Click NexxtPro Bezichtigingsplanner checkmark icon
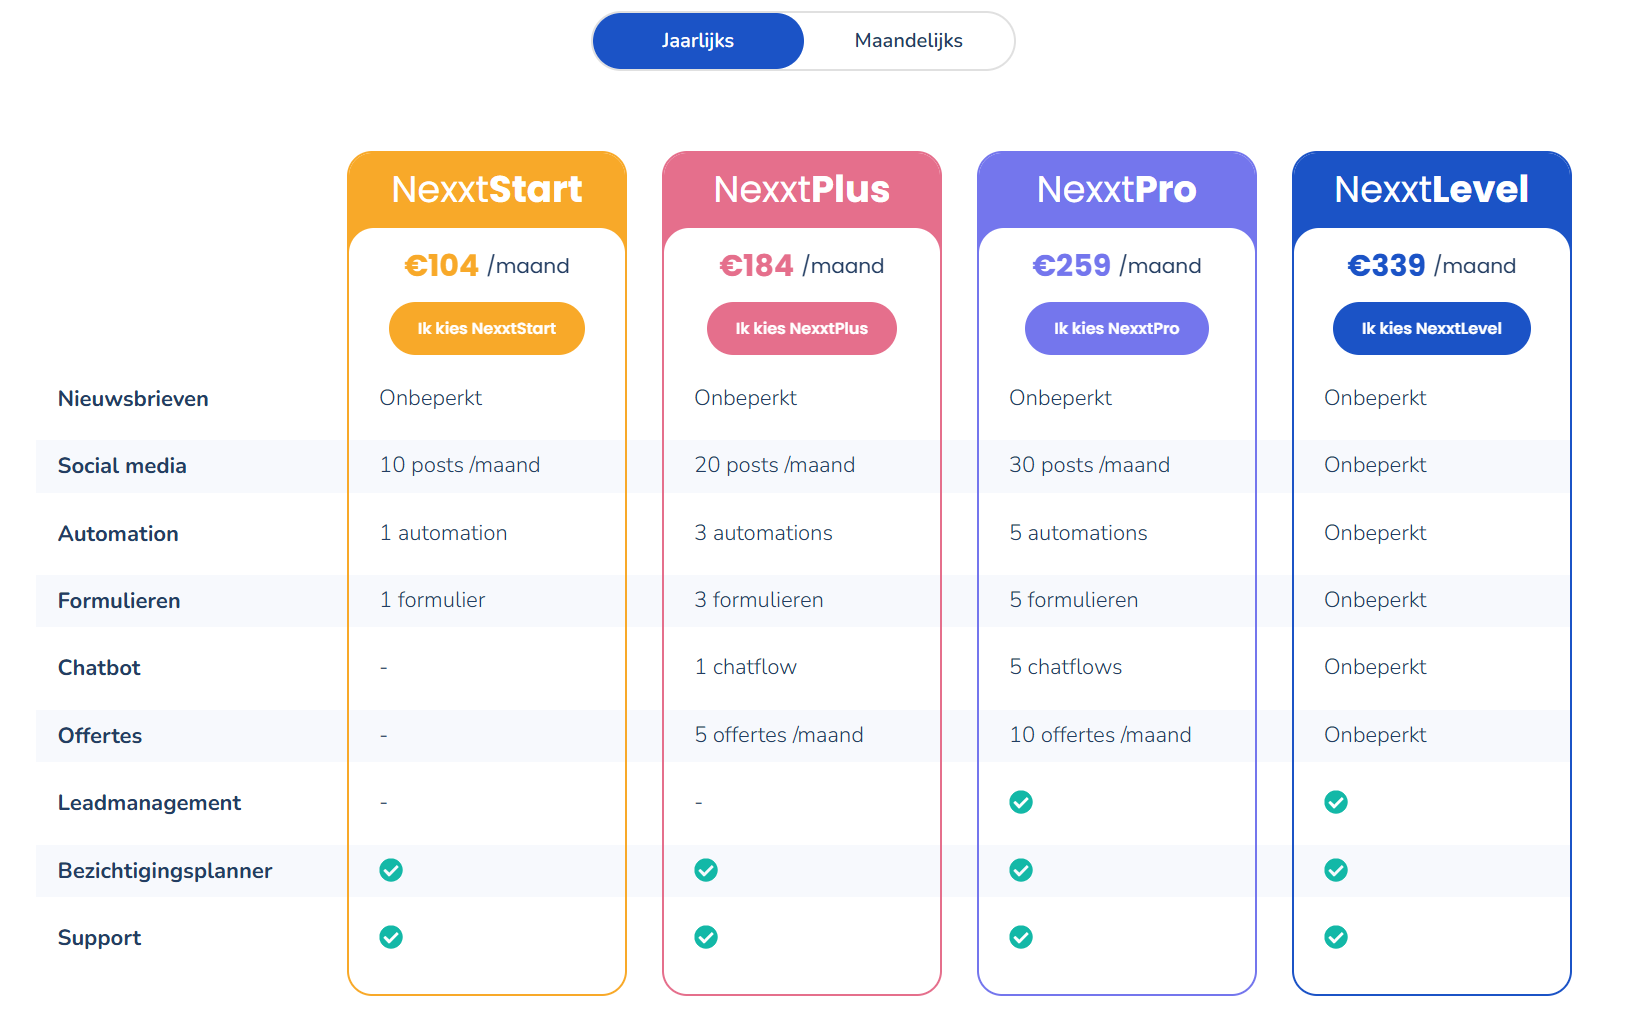Screen dimensions: 1625x1027 pos(1020,870)
